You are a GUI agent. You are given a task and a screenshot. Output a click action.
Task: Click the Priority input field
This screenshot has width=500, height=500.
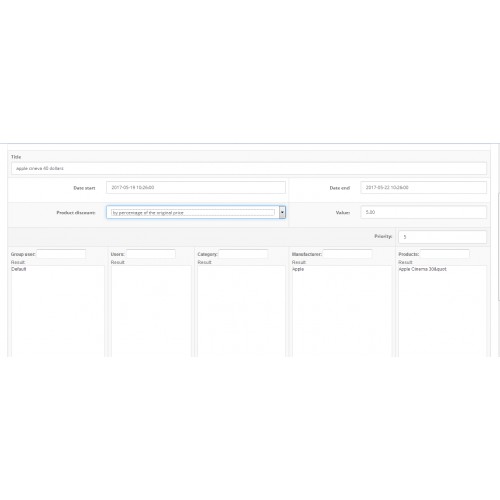pos(442,237)
